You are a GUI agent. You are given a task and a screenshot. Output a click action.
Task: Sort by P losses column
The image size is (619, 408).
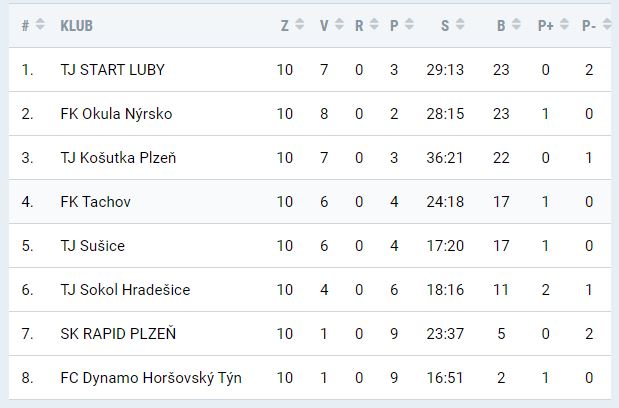(408, 25)
